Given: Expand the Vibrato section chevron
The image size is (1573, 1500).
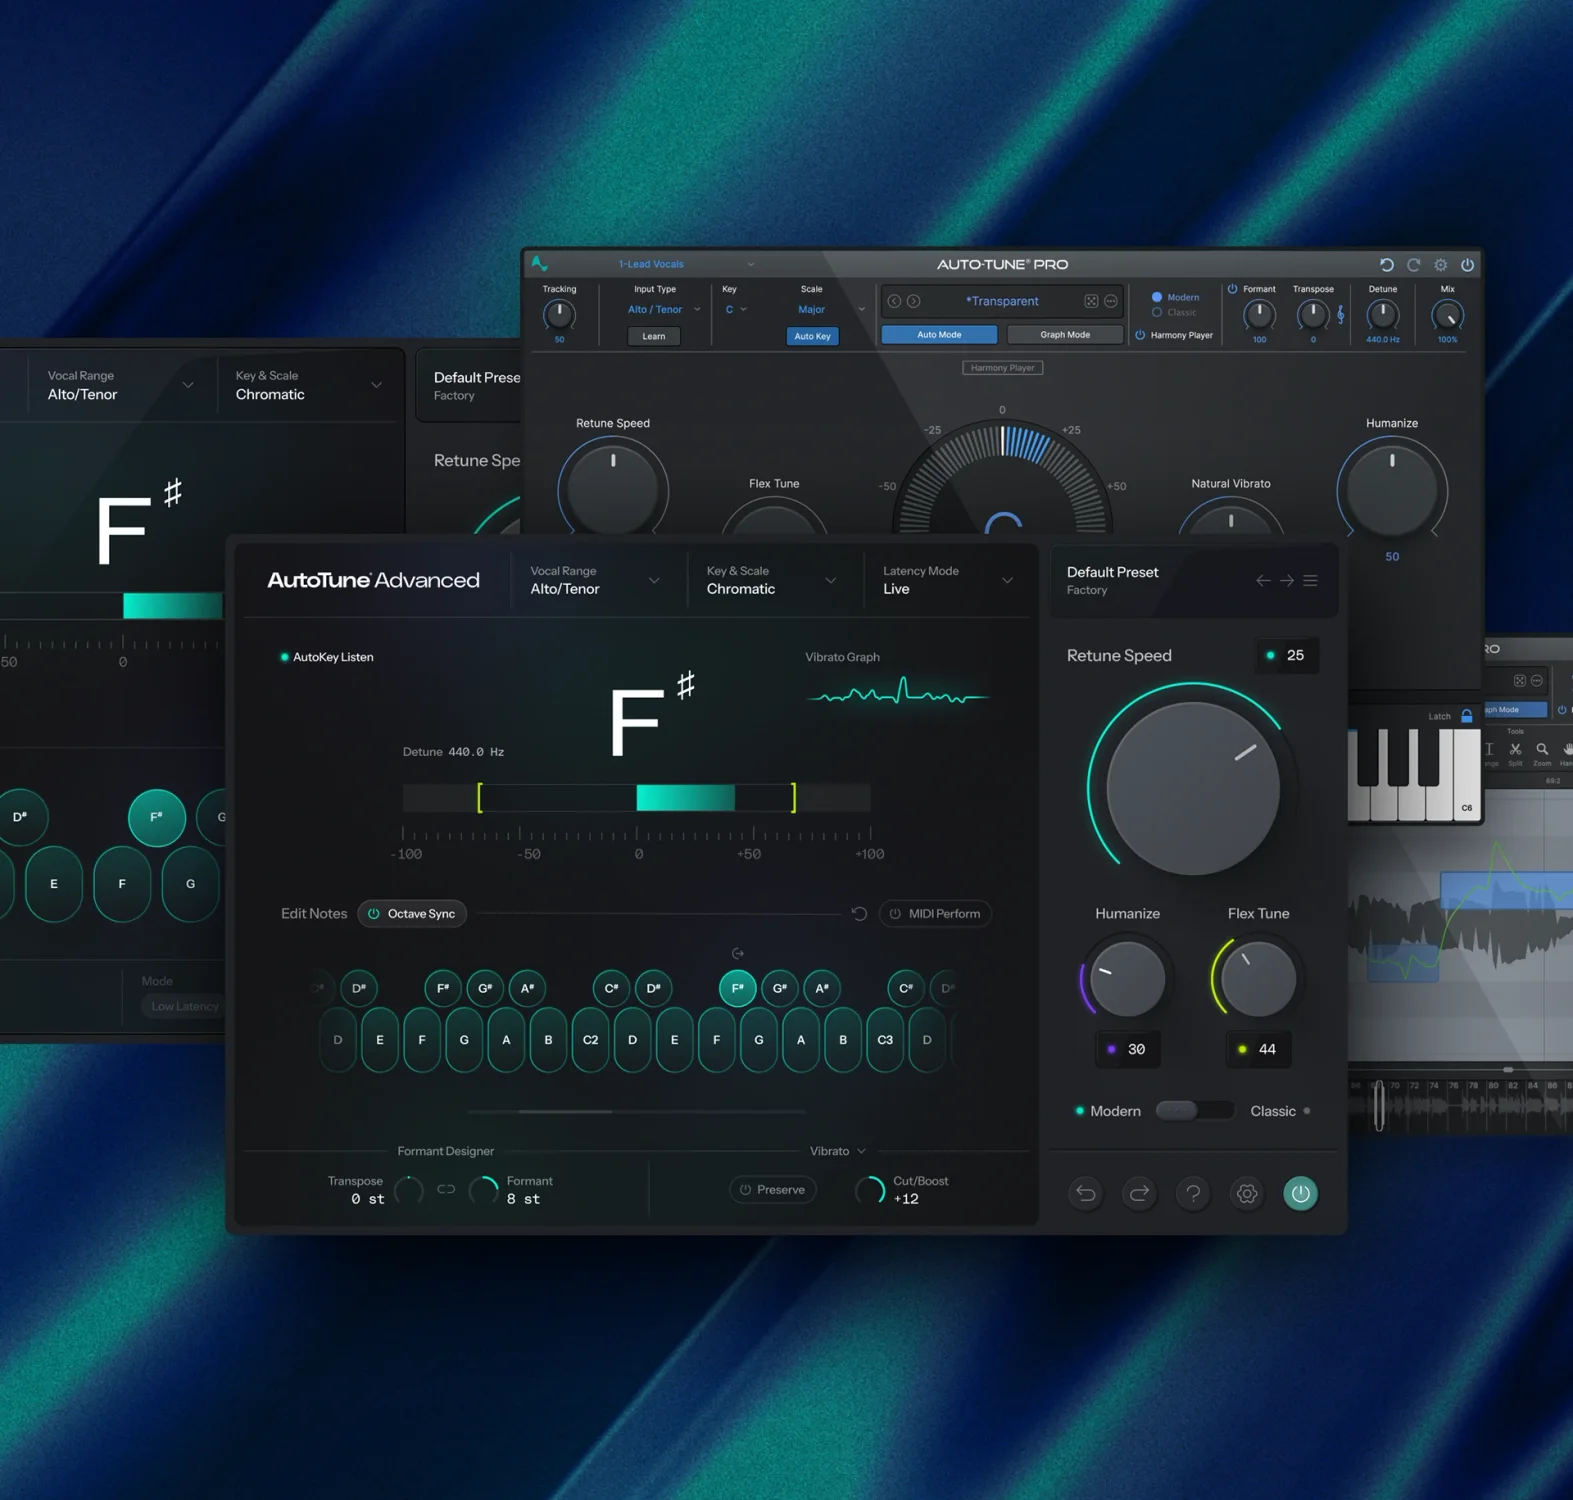Looking at the screenshot, I should pos(861,1151).
